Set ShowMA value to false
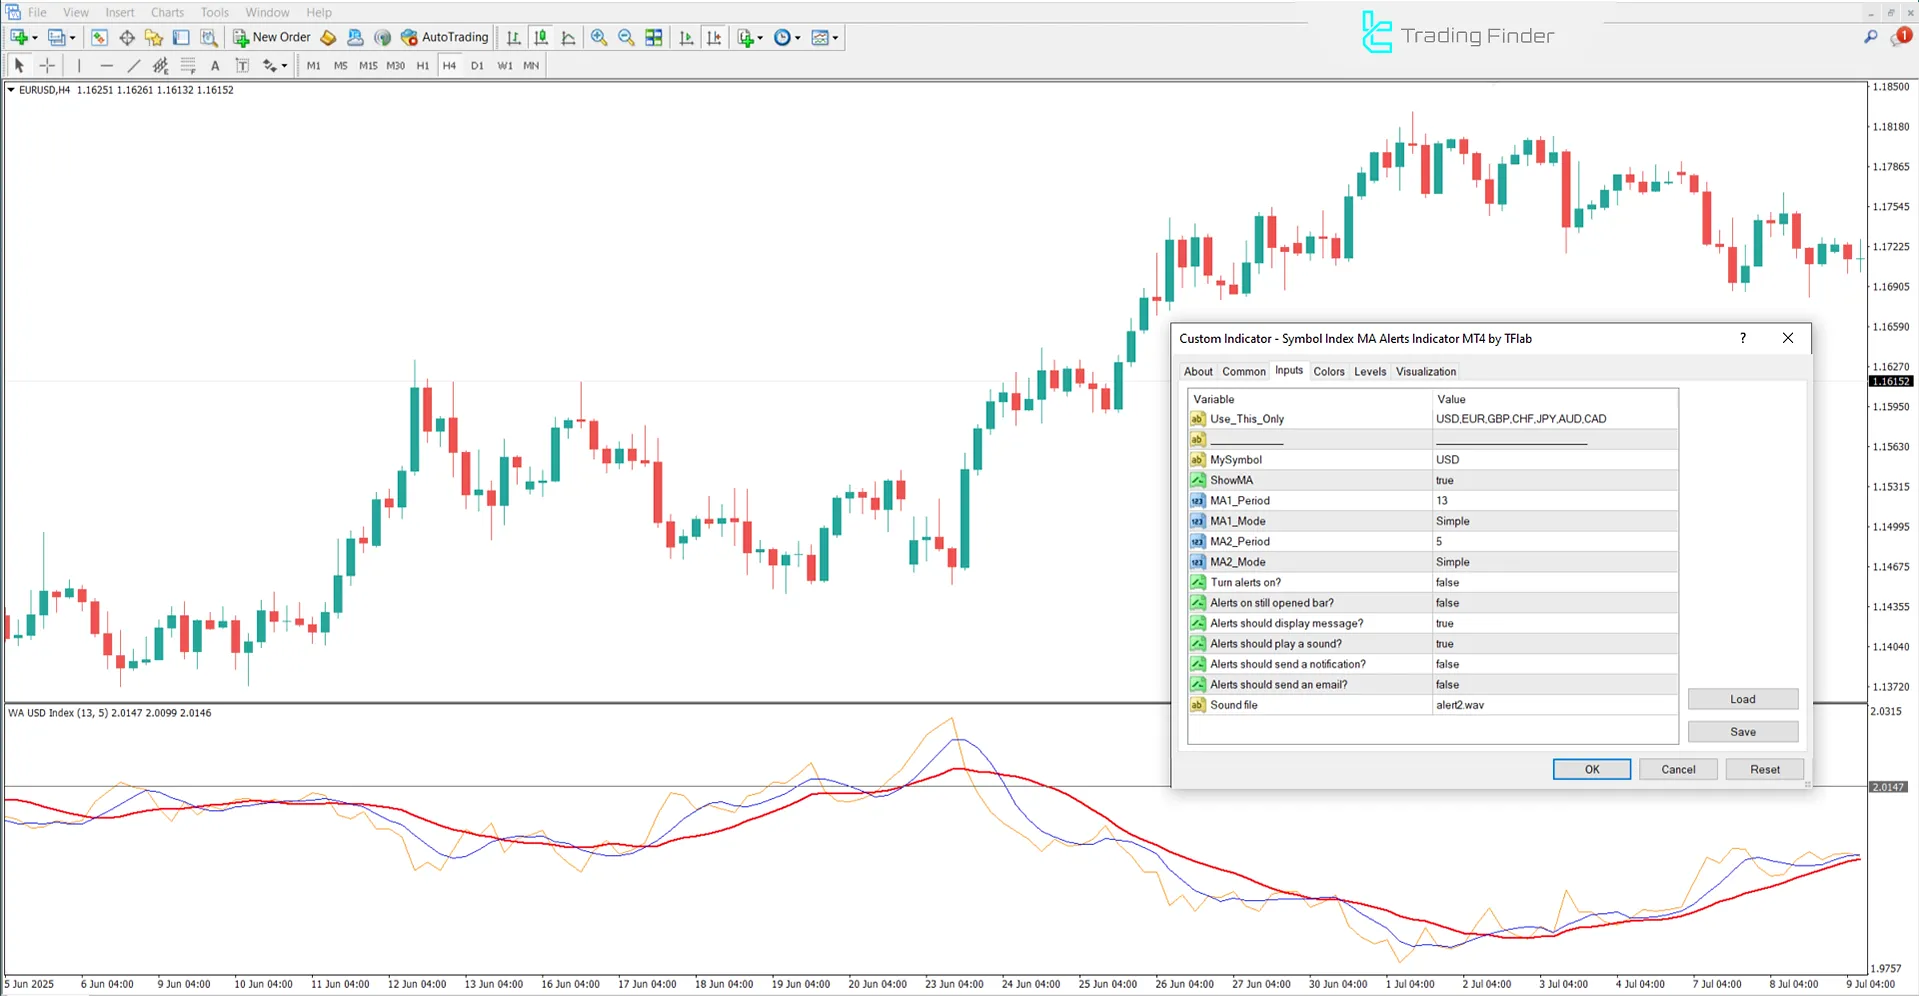1919x996 pixels. point(1554,480)
